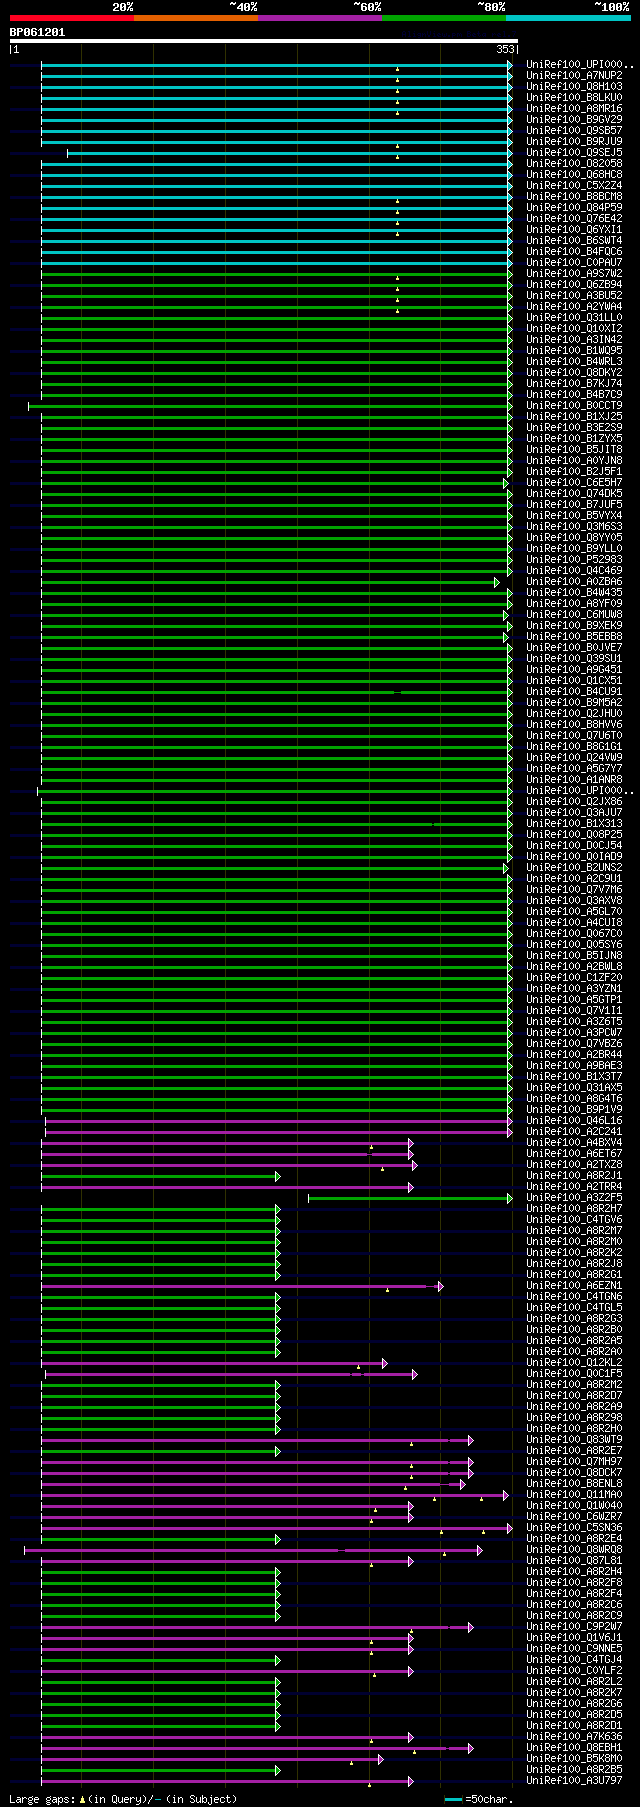
Task: Open hit UniRef100_Q31LL0
Action: click(x=574, y=317)
